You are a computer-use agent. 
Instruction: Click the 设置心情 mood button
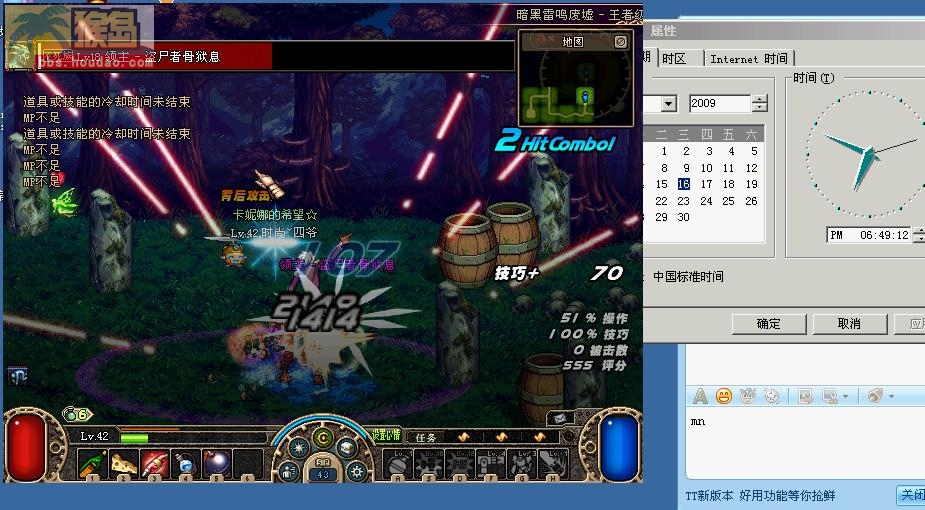(386, 436)
